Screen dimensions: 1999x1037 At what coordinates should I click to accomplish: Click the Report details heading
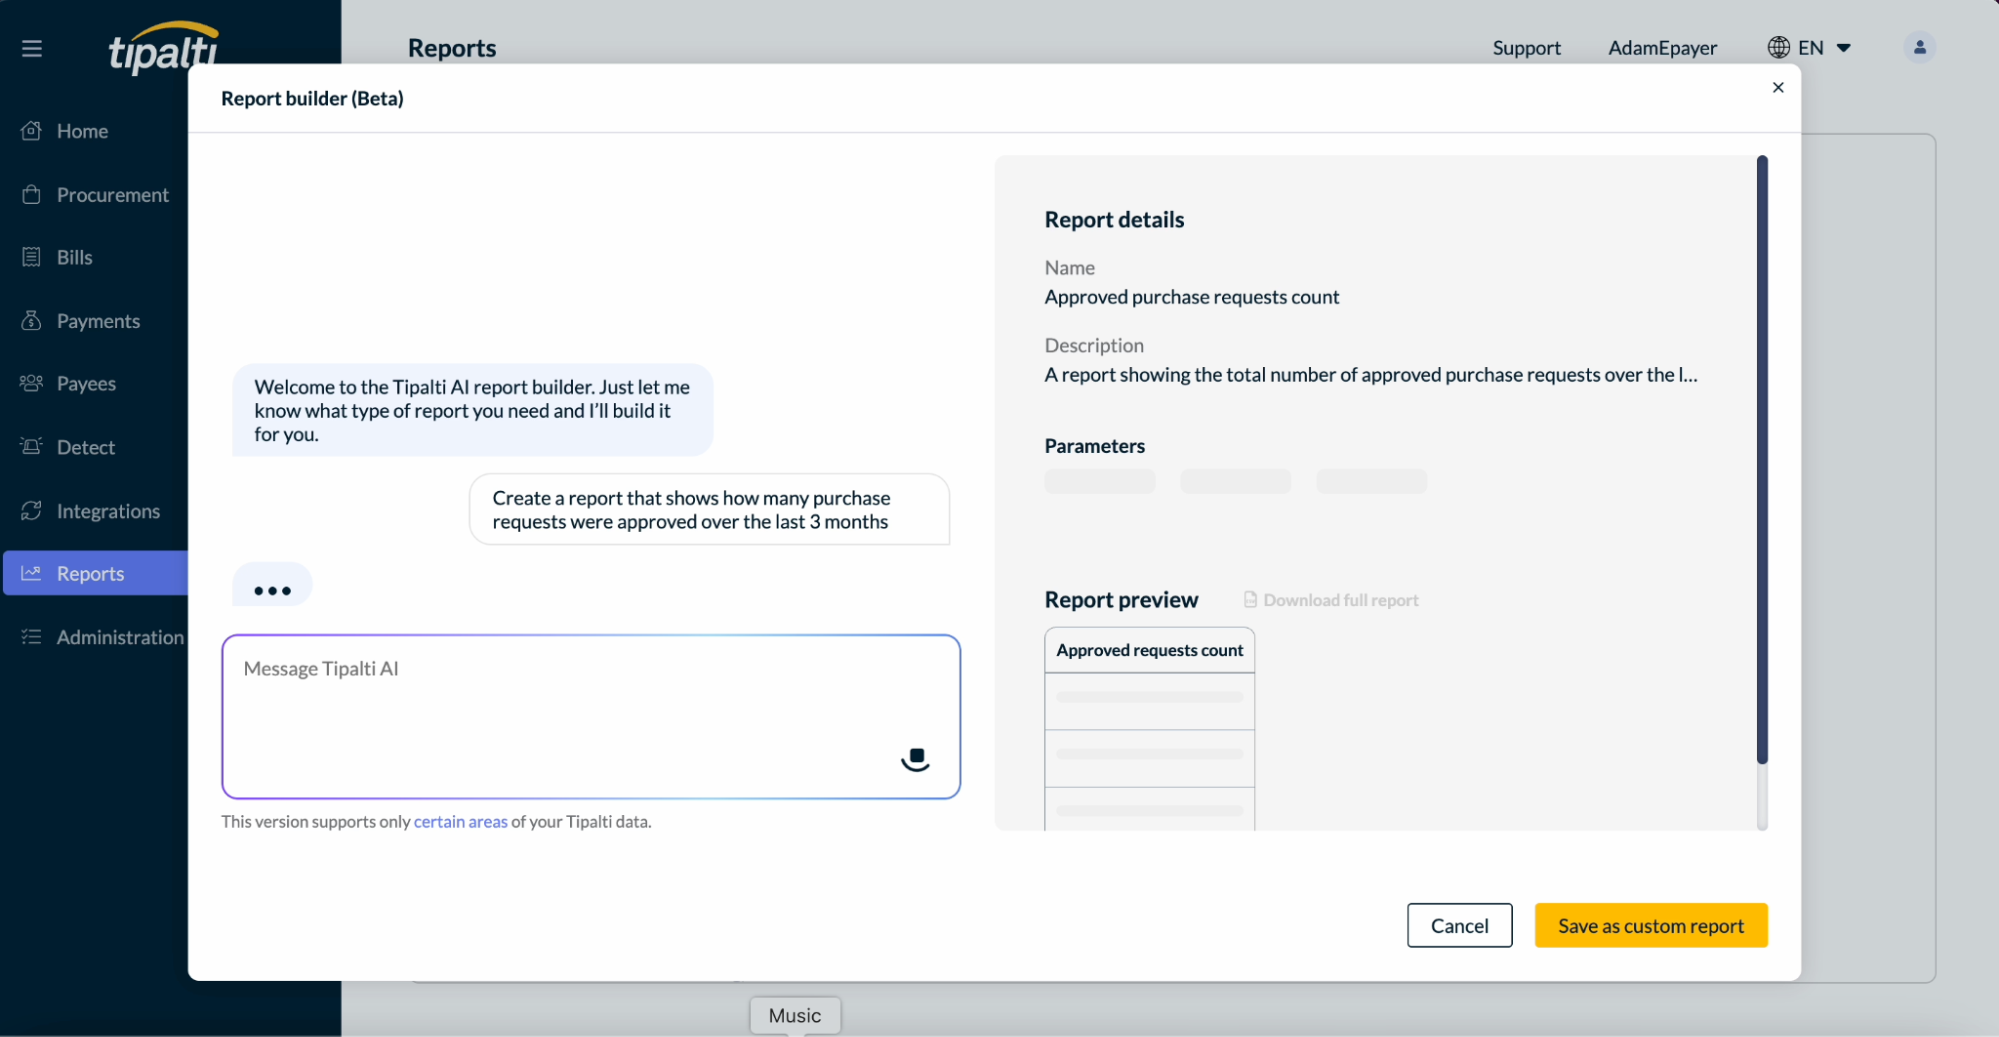[1114, 220]
